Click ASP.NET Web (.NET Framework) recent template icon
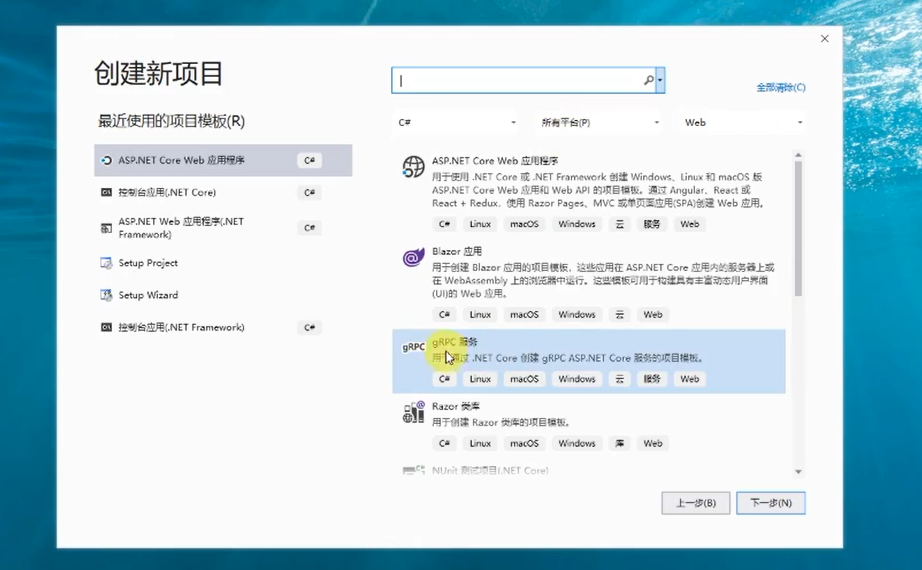The height and width of the screenshot is (570, 922). pyautogui.click(x=106, y=228)
